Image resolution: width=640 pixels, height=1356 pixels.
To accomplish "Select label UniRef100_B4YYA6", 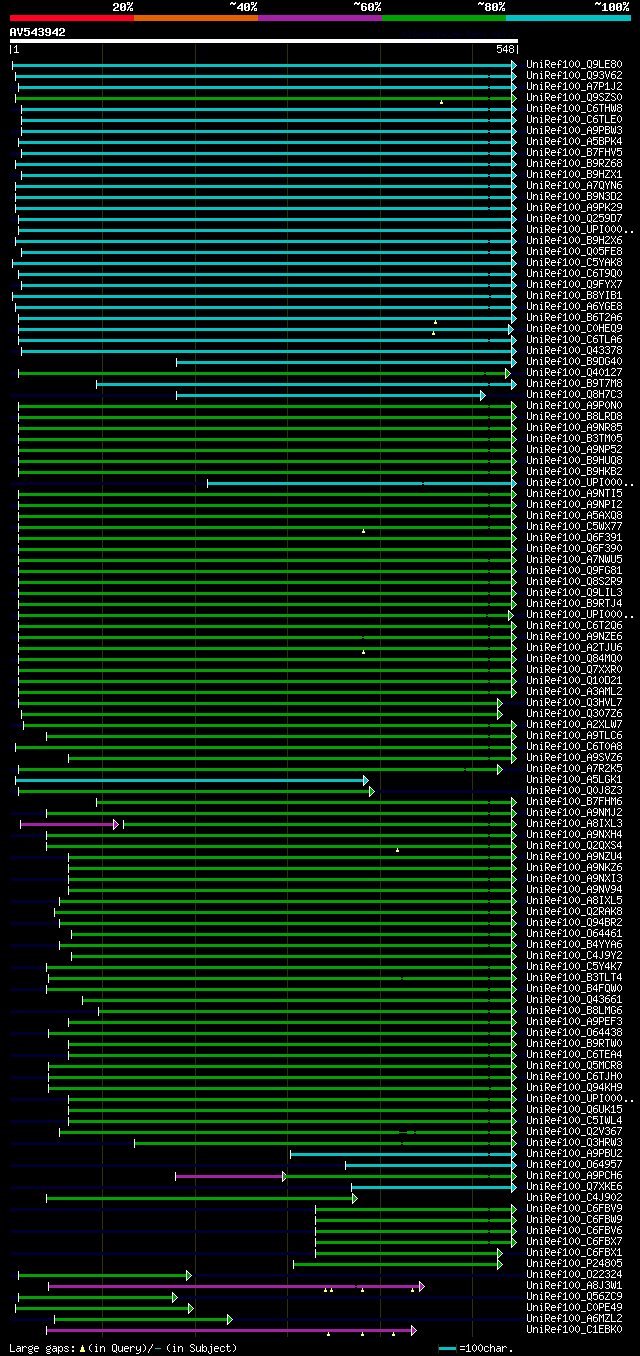I will pyautogui.click(x=574, y=945).
